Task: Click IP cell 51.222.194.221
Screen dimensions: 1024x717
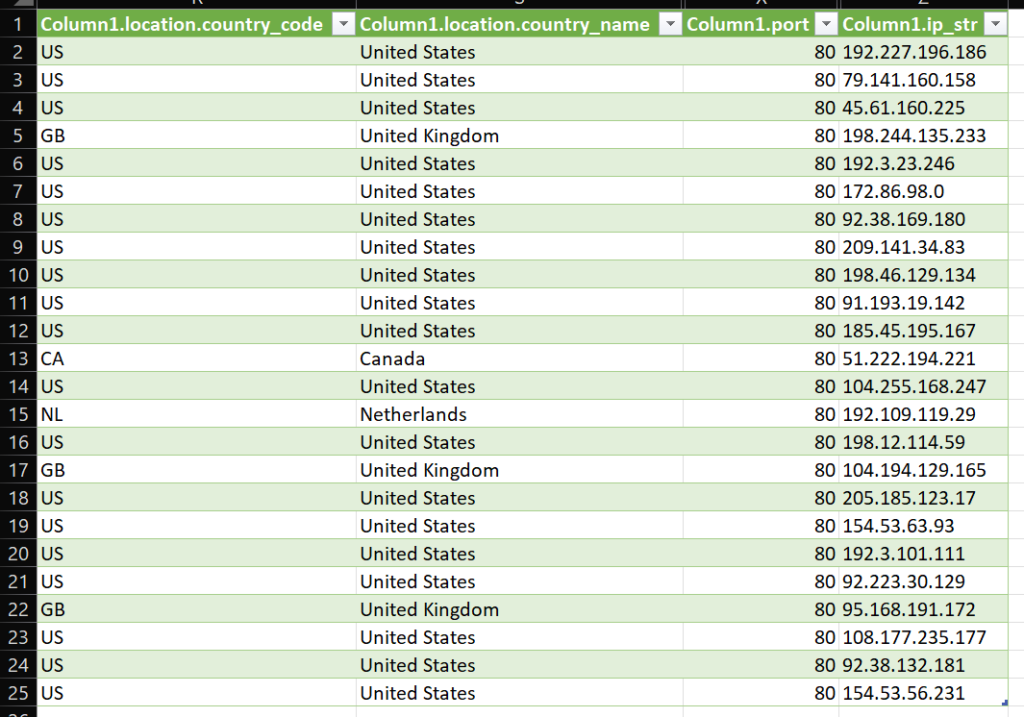Action: (923, 358)
